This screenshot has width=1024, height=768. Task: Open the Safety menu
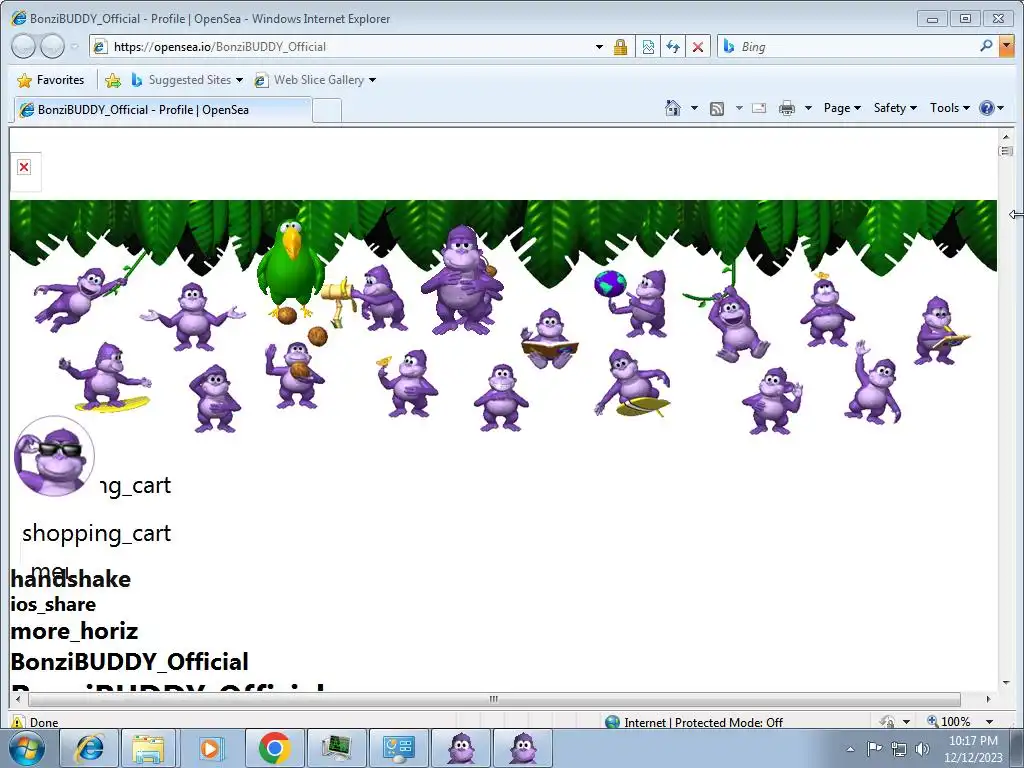[895, 108]
